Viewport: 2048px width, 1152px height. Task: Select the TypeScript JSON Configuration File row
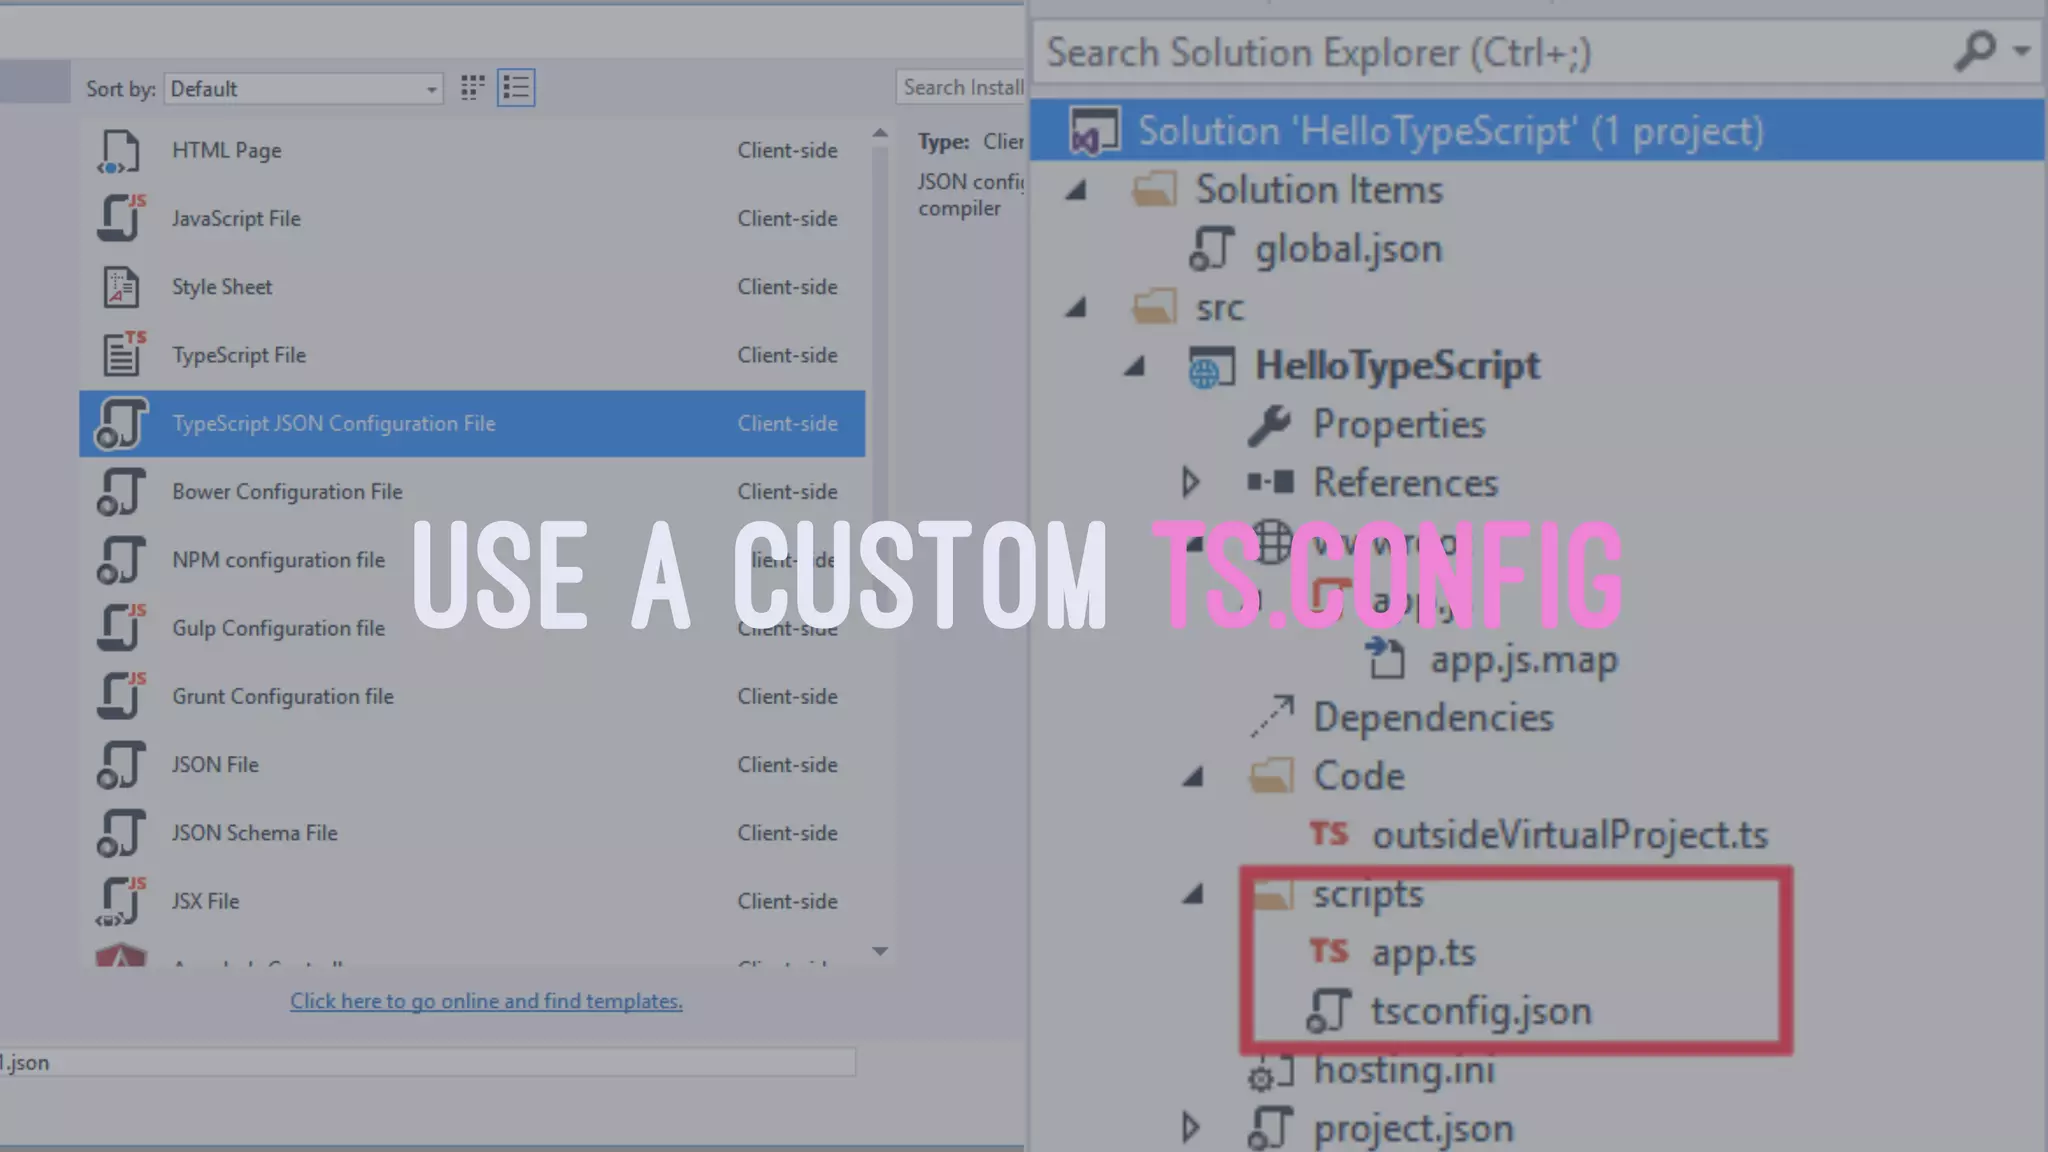(472, 423)
